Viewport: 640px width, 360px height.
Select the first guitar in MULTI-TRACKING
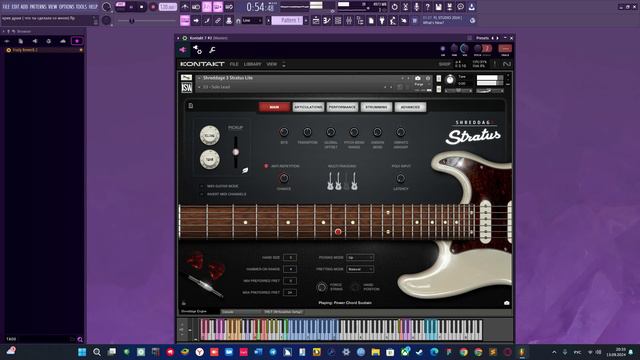[x=330, y=181]
